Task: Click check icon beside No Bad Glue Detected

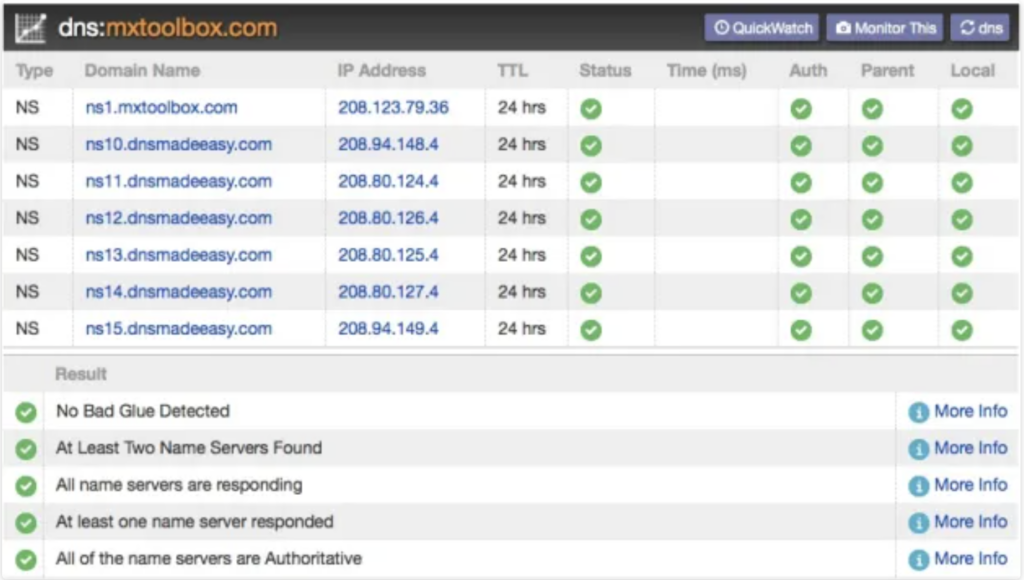Action: [26, 412]
